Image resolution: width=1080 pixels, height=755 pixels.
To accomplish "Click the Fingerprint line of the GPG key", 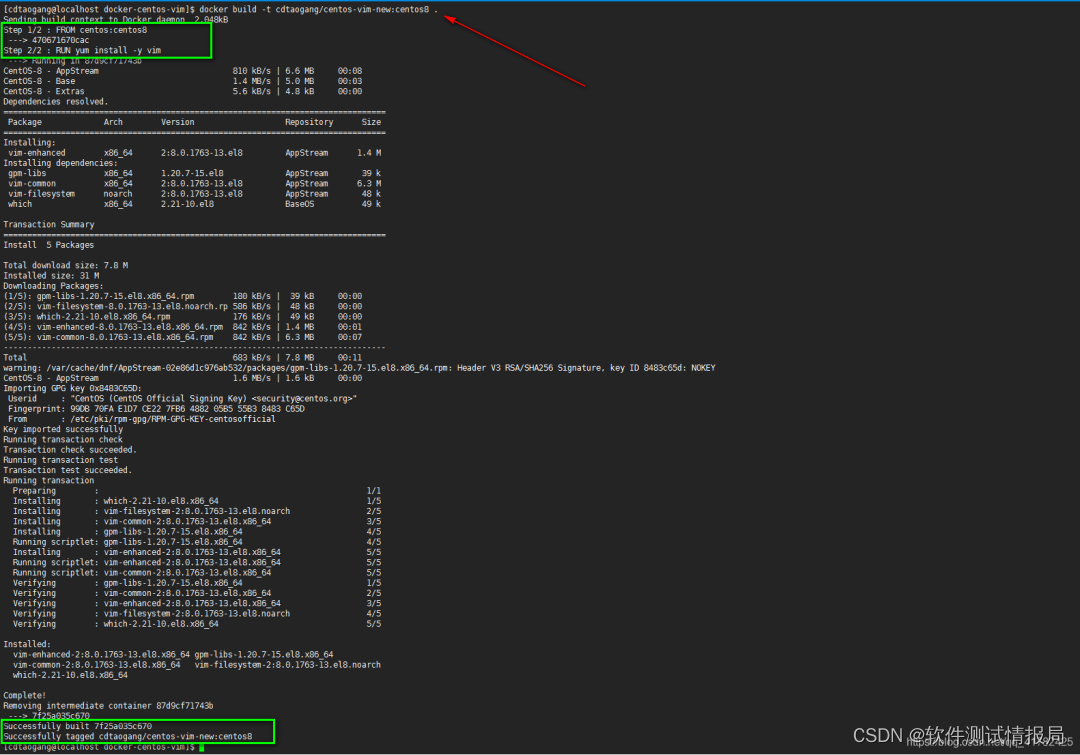I will point(156,409).
